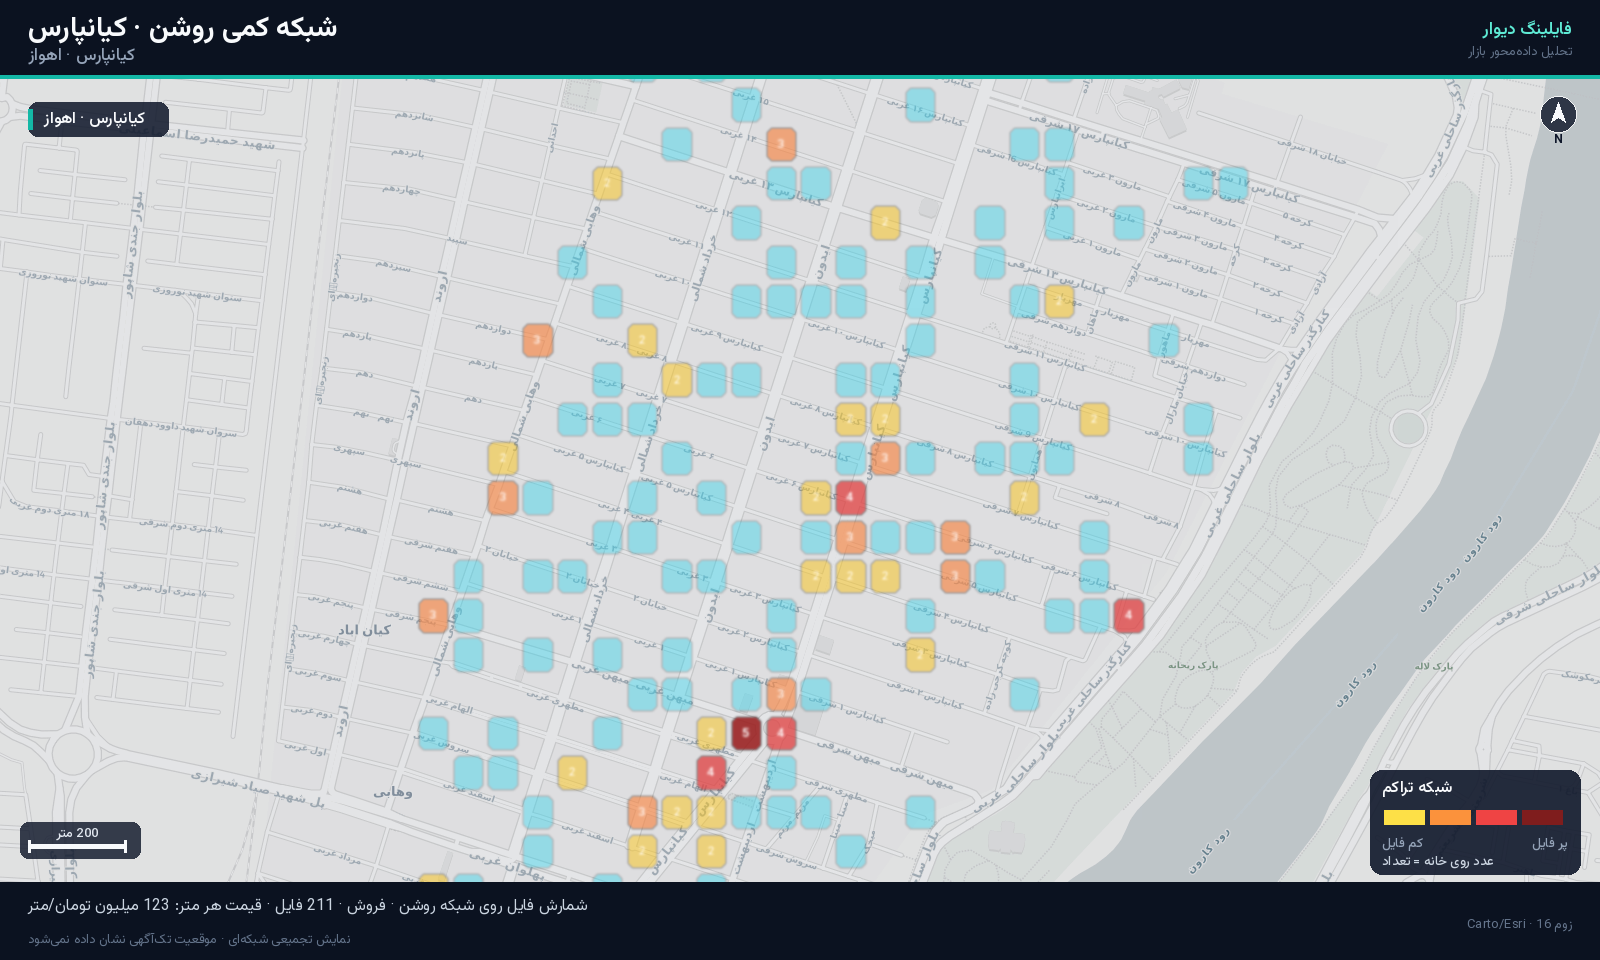Click the 'پارک ریحانه' map label
The width and height of the screenshot is (1600, 960).
point(1193,664)
